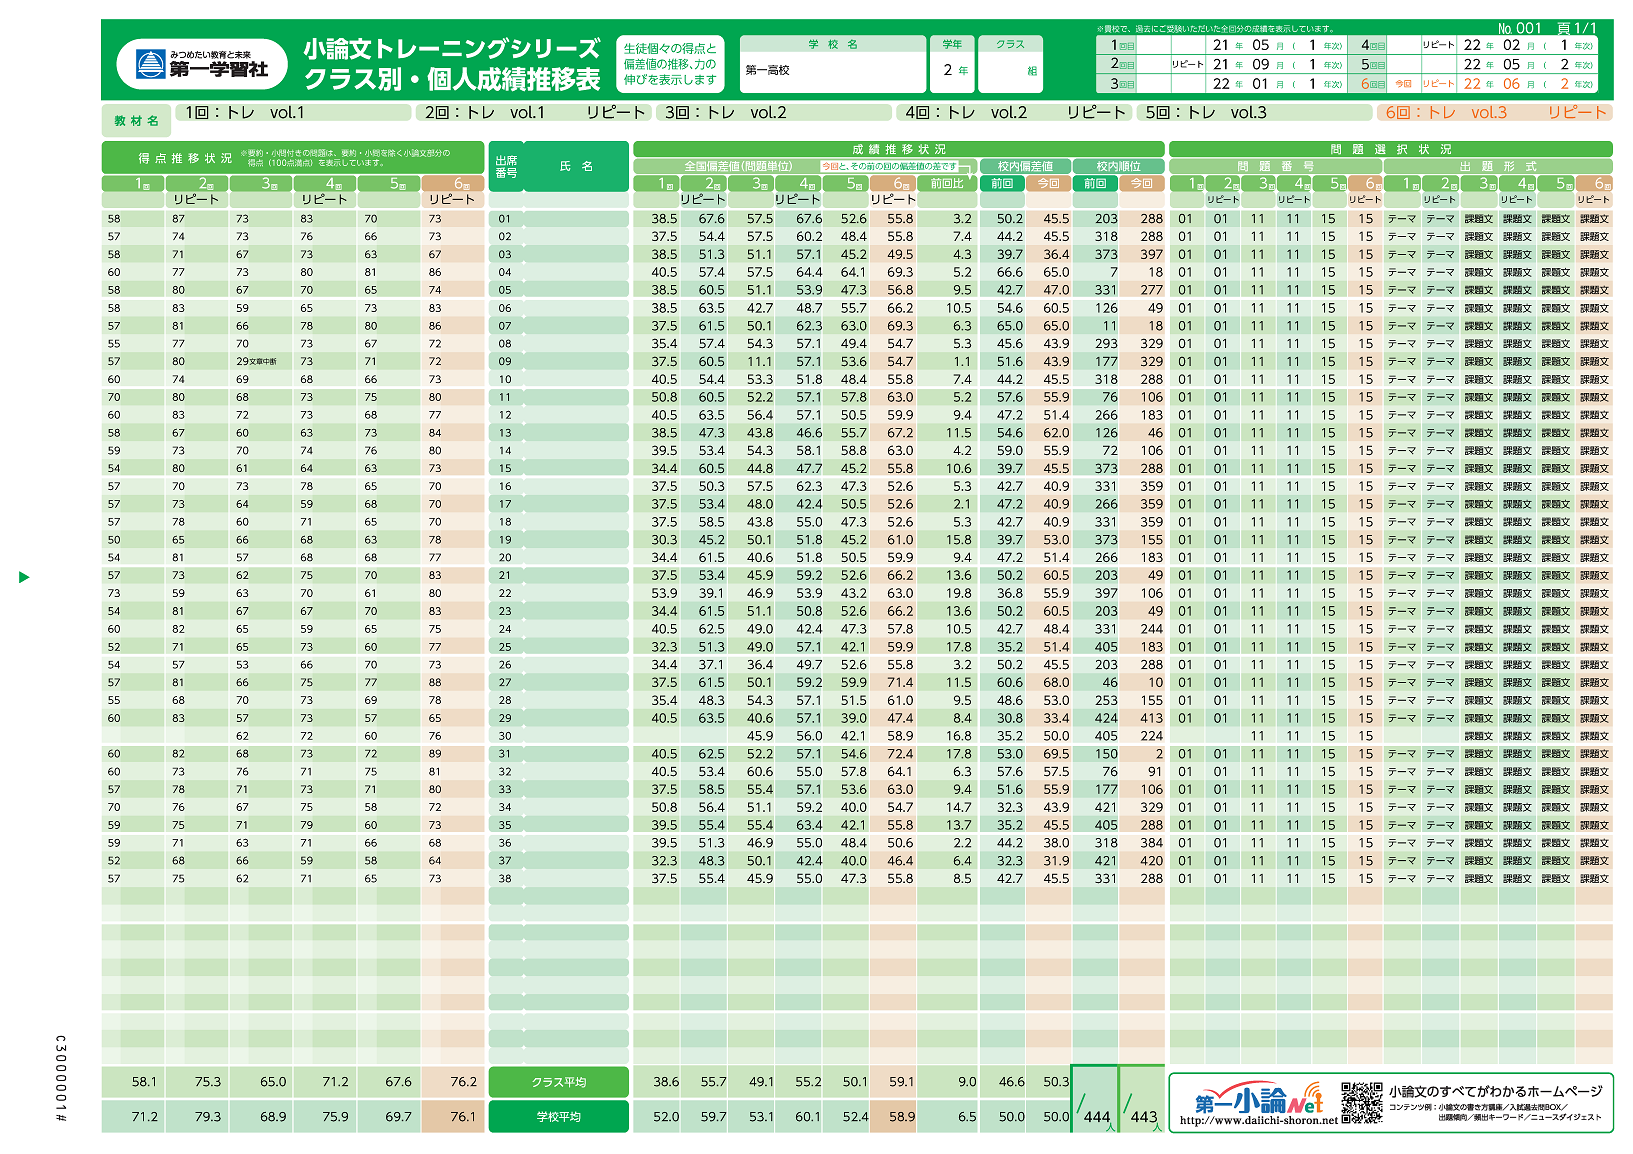Click the 前回比 column header

pyautogui.click(x=946, y=183)
